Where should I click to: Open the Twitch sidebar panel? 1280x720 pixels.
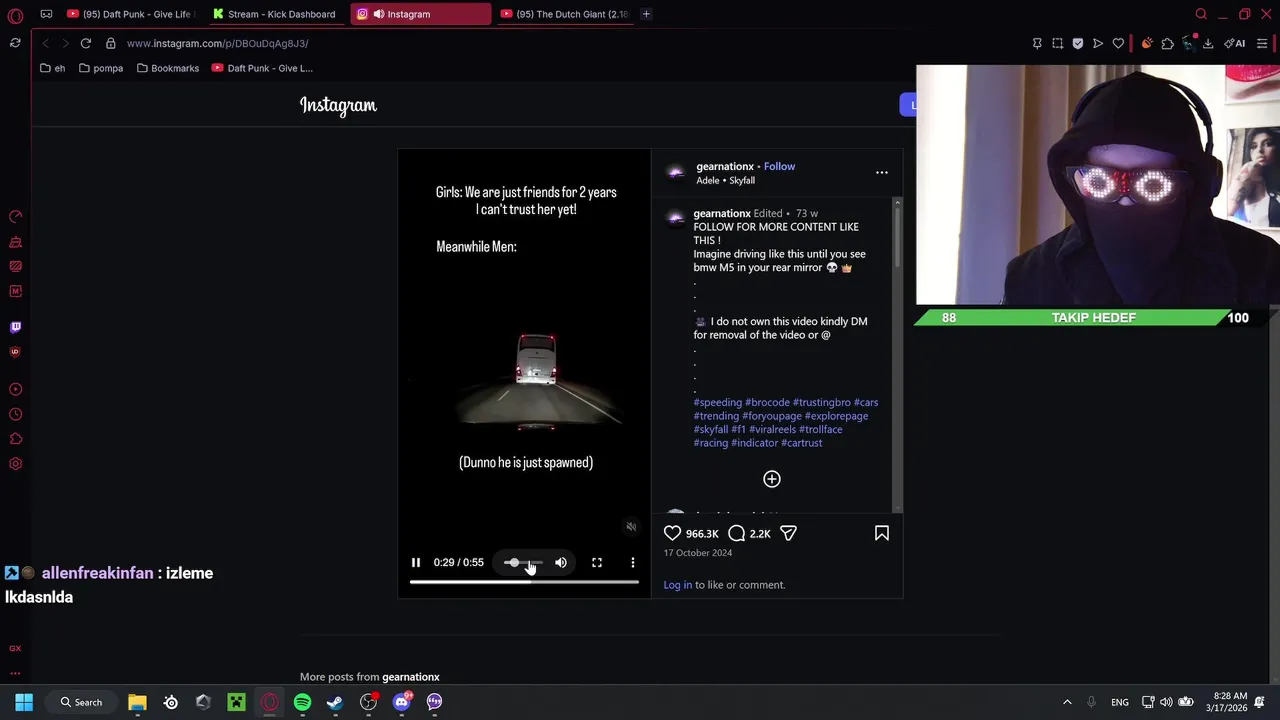(15, 327)
